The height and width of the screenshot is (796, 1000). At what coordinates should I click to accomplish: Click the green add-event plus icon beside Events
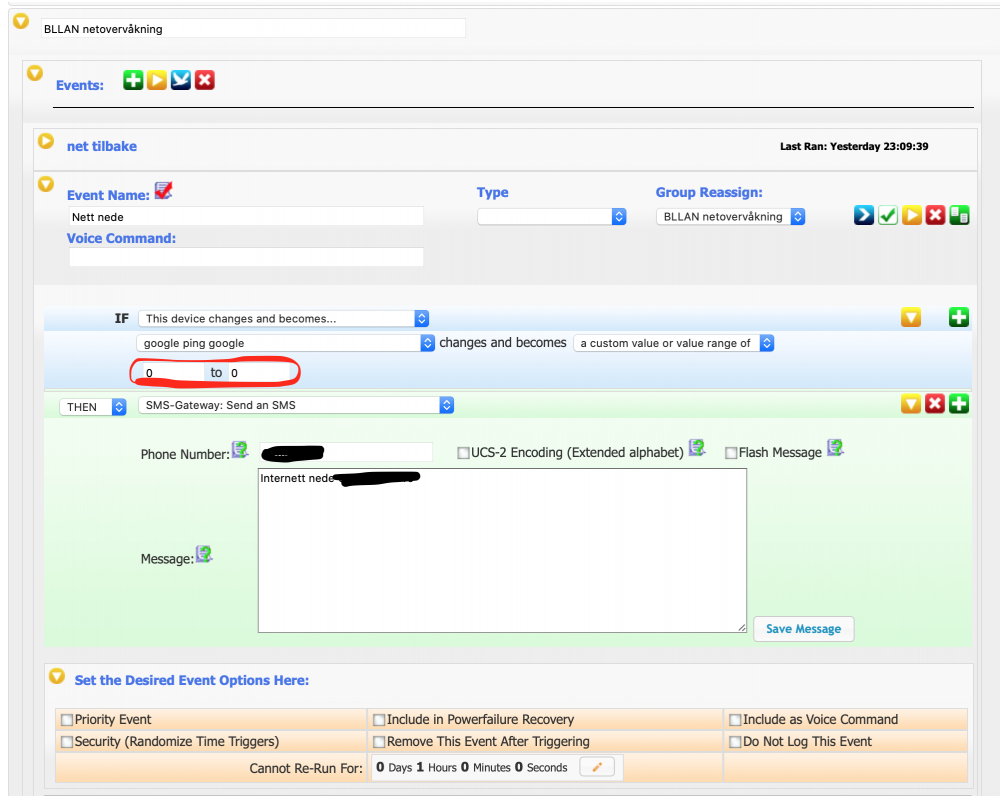pos(133,80)
